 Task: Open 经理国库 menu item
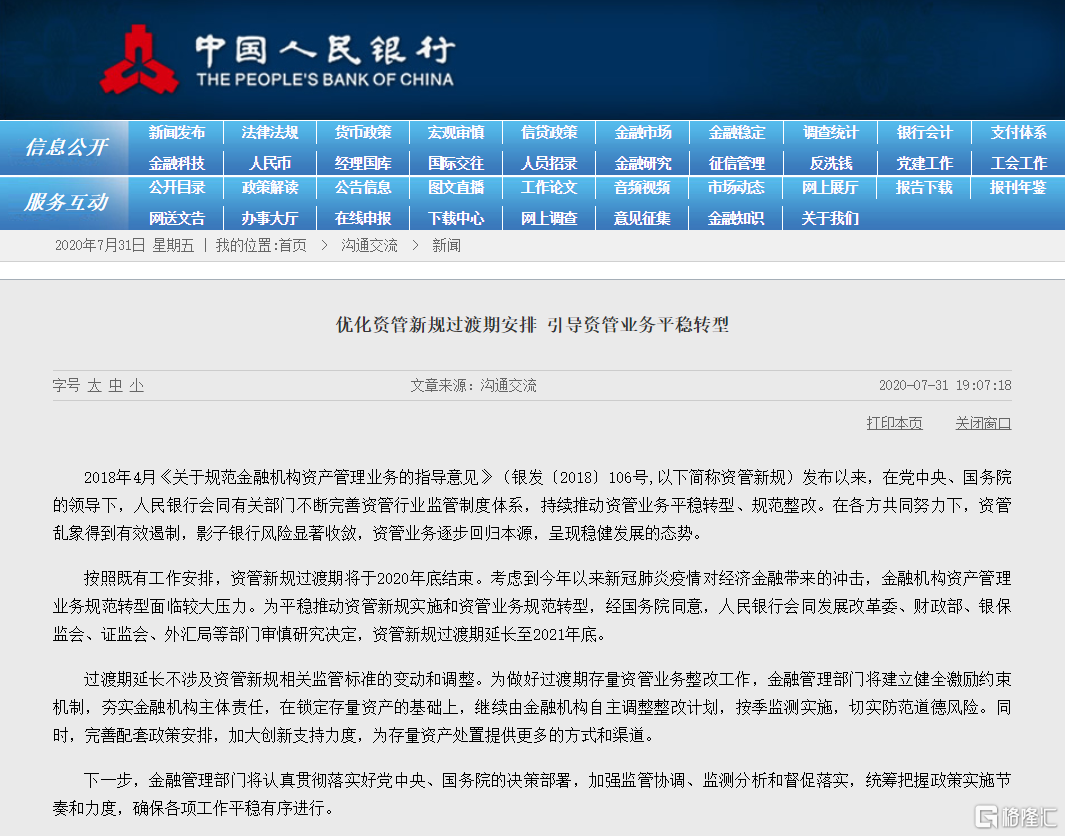click(363, 163)
